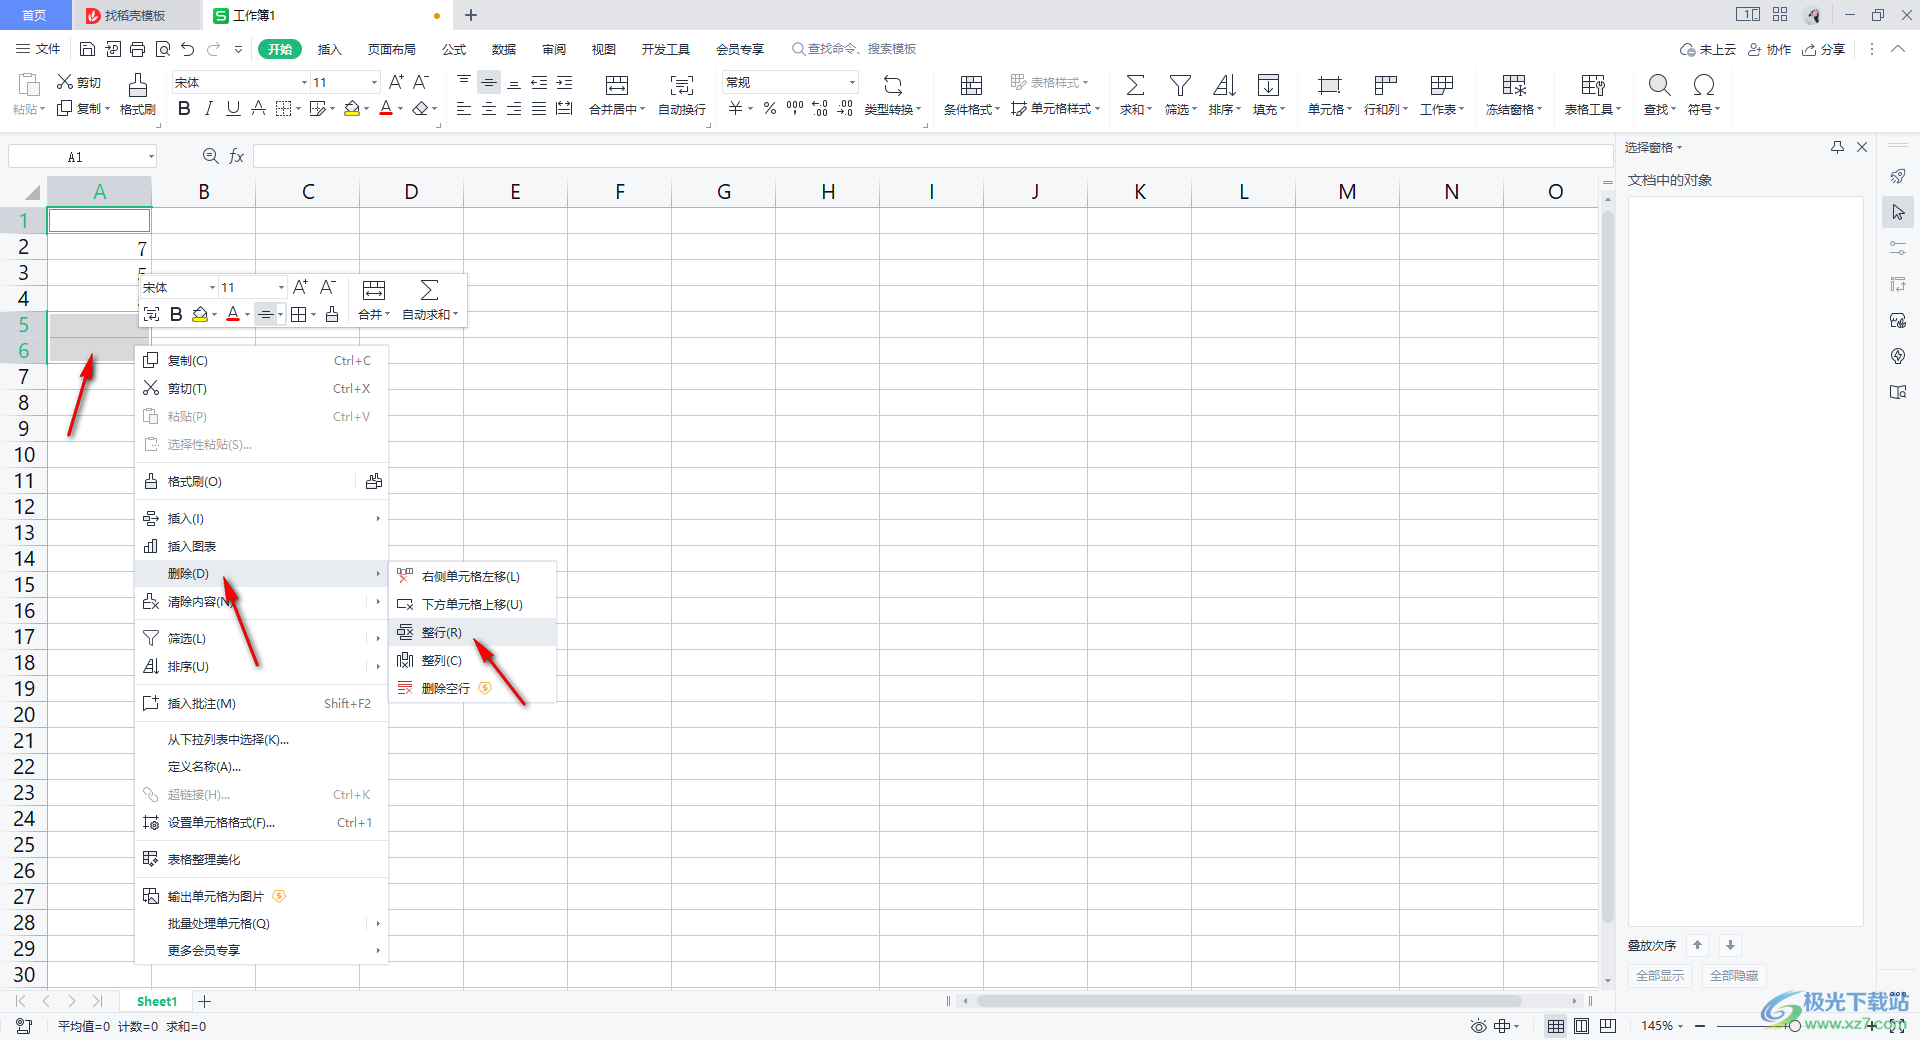
Task: Switch to Normal view icon in status bar
Action: [x=1556, y=1026]
